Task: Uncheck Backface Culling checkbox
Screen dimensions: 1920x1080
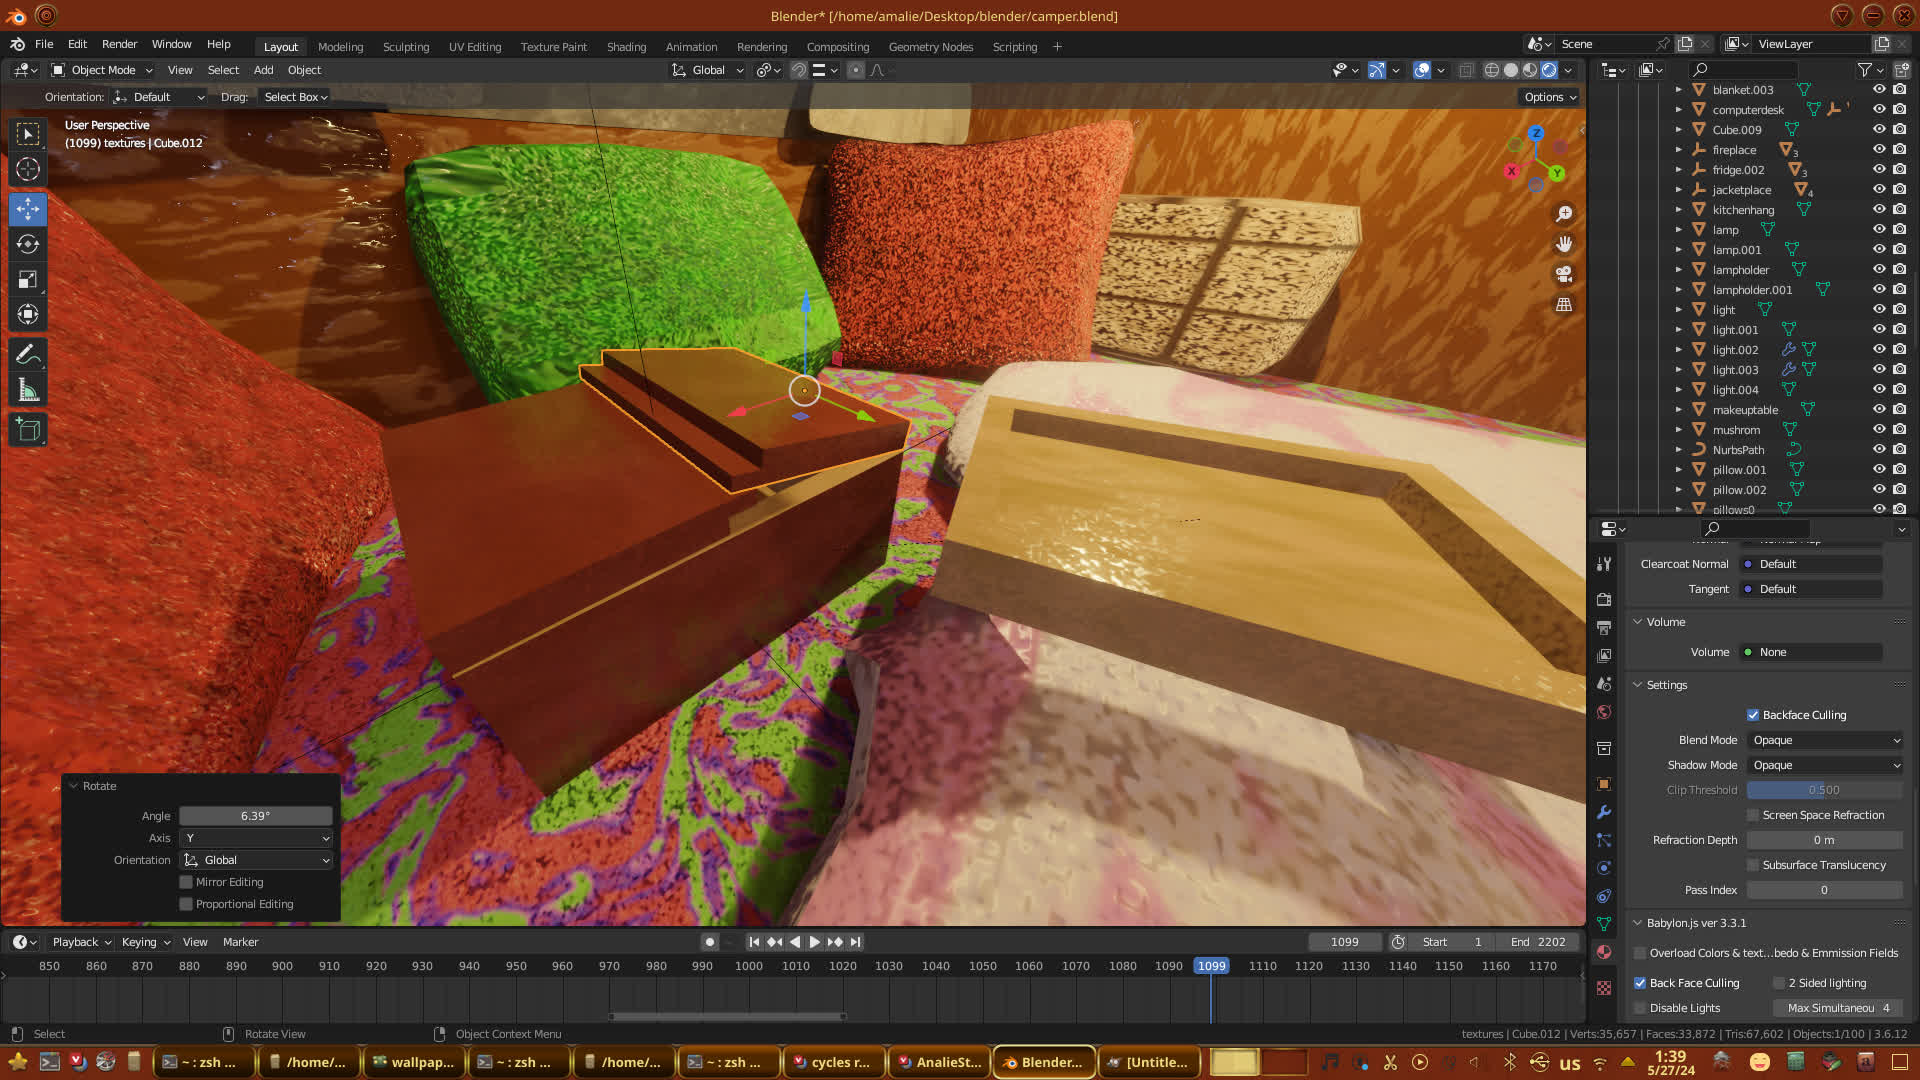Action: pyautogui.click(x=1753, y=715)
